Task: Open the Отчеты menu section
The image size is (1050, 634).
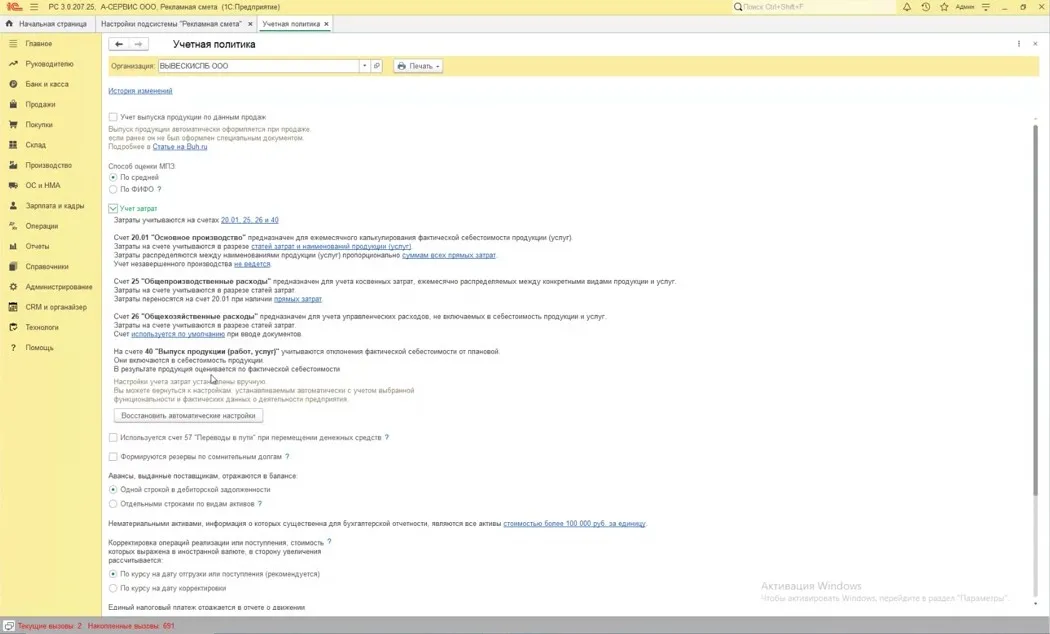Action: point(38,246)
